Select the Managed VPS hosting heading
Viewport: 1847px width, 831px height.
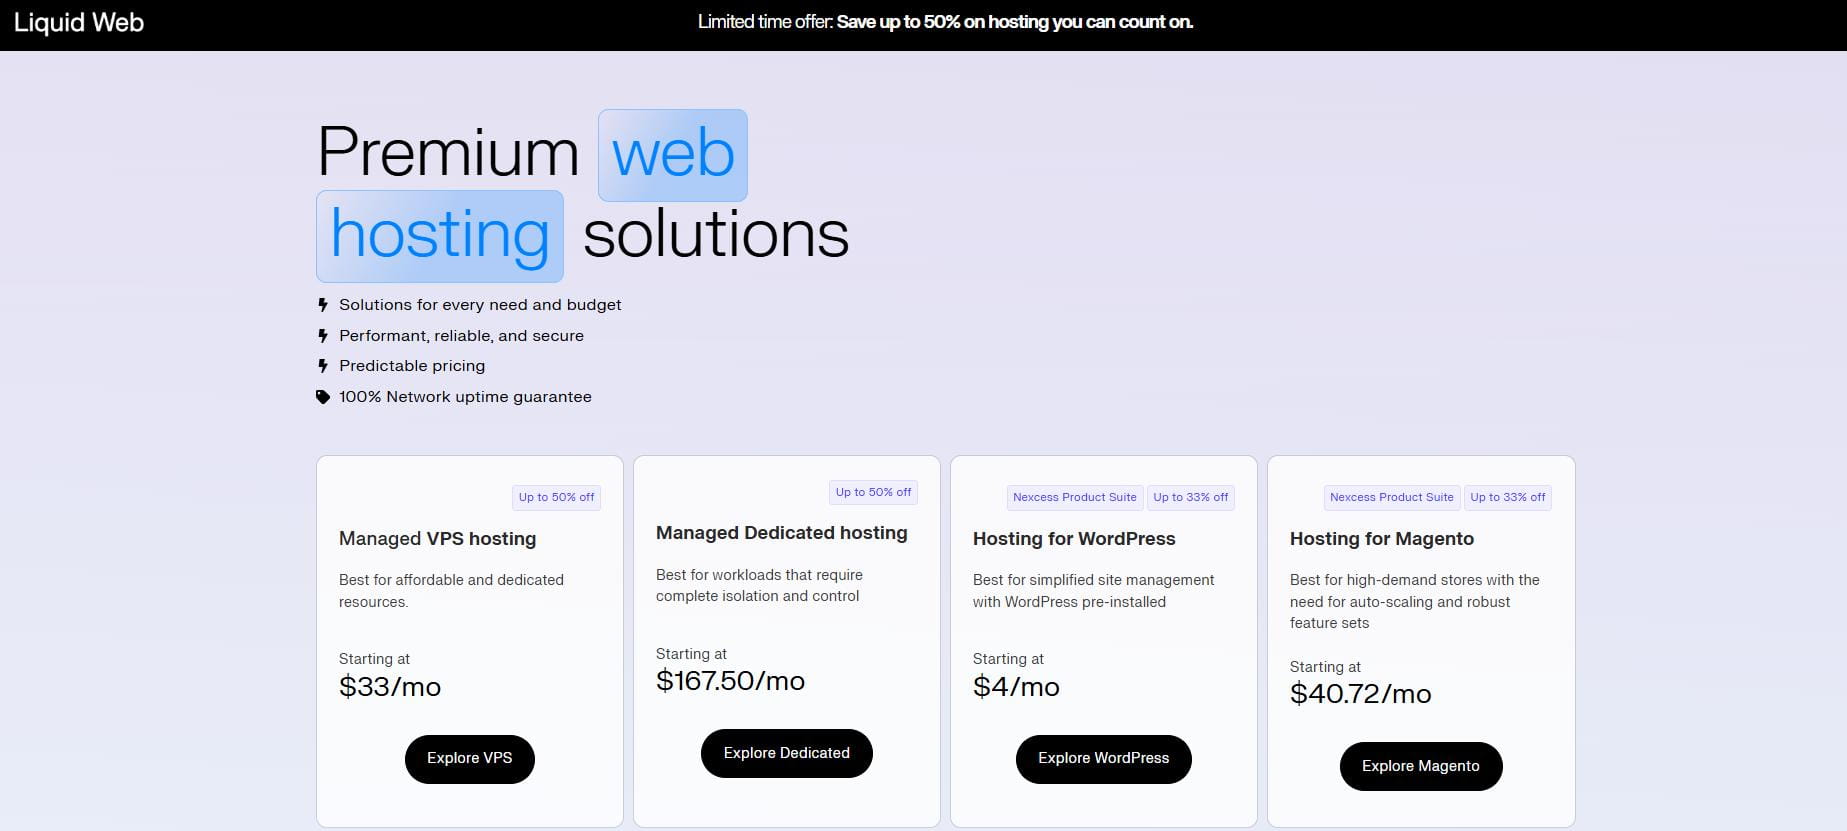click(x=437, y=539)
